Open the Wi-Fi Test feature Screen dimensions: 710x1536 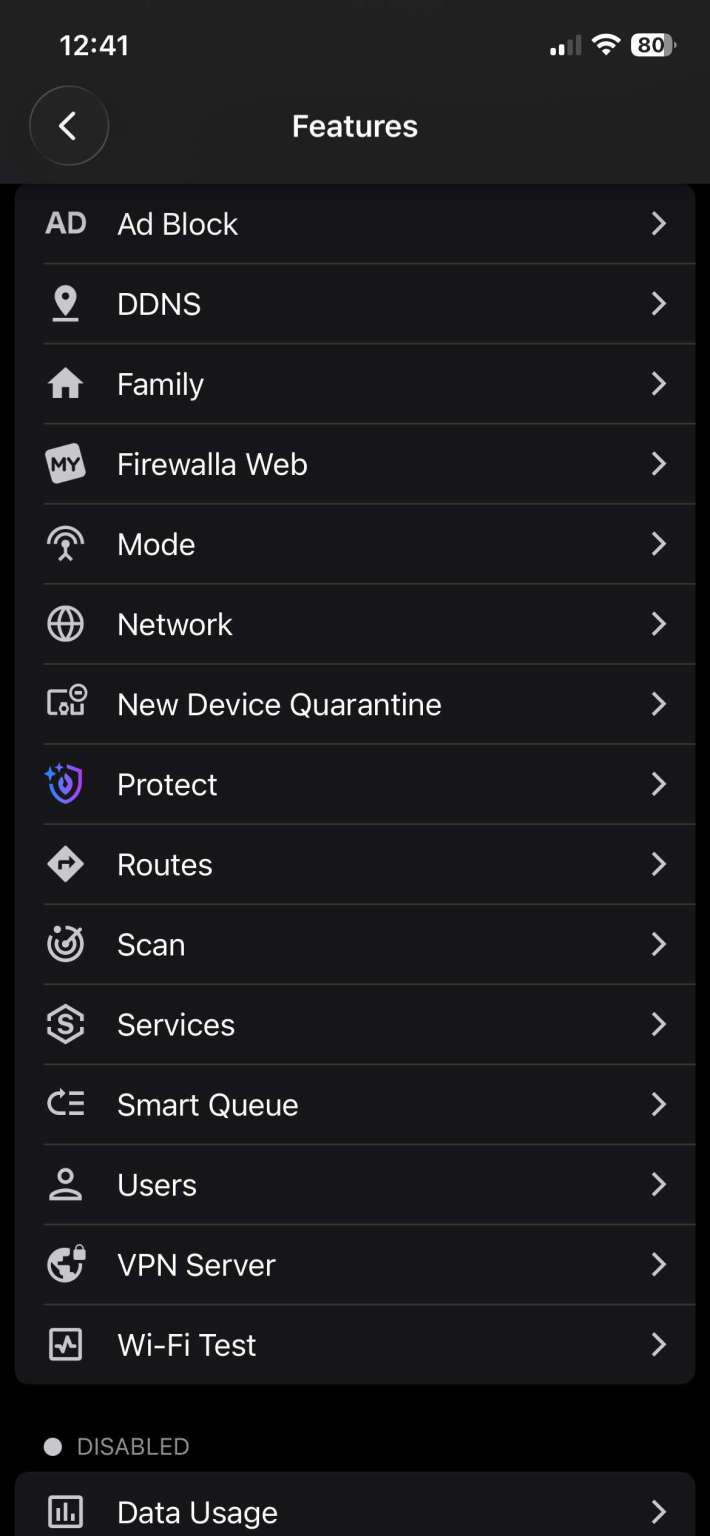(x=355, y=1344)
